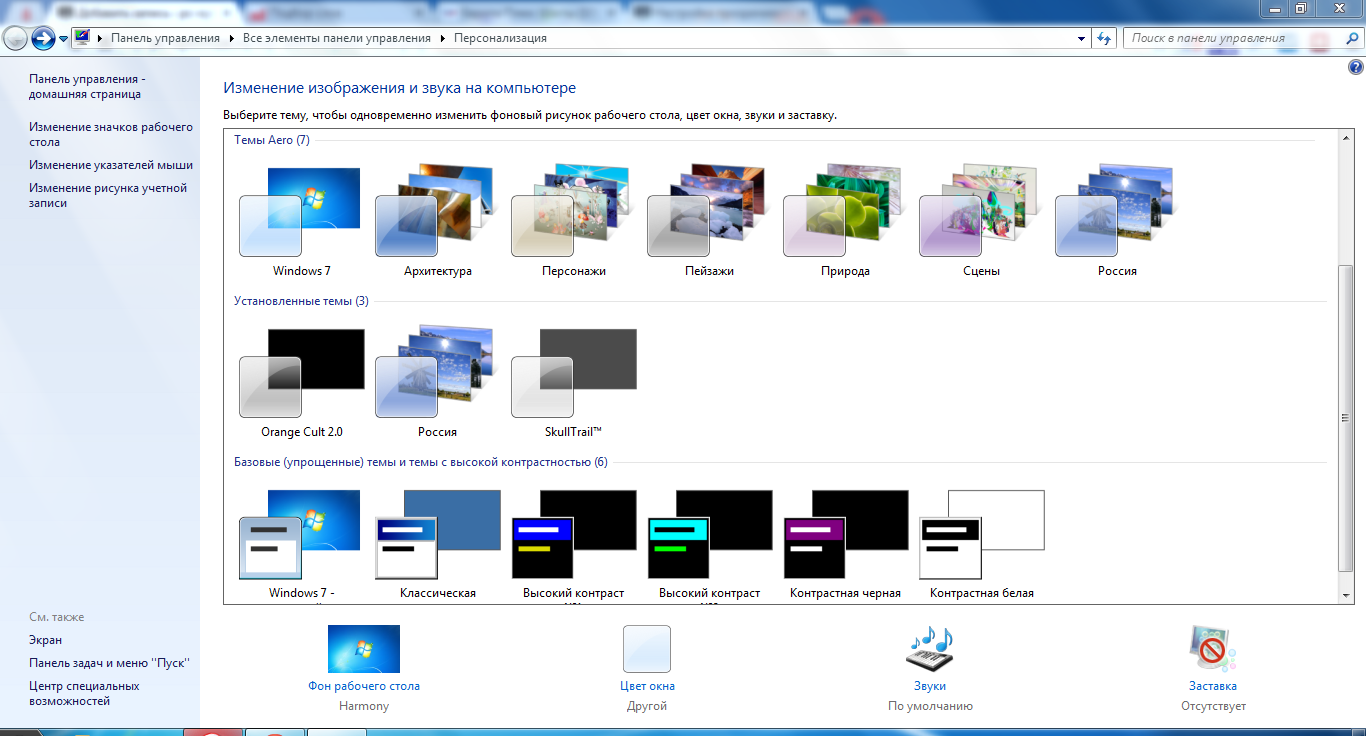1366x736 pixels.
Task: Open the 'Все элементы панели управления' breadcrumb
Action: tap(337, 38)
